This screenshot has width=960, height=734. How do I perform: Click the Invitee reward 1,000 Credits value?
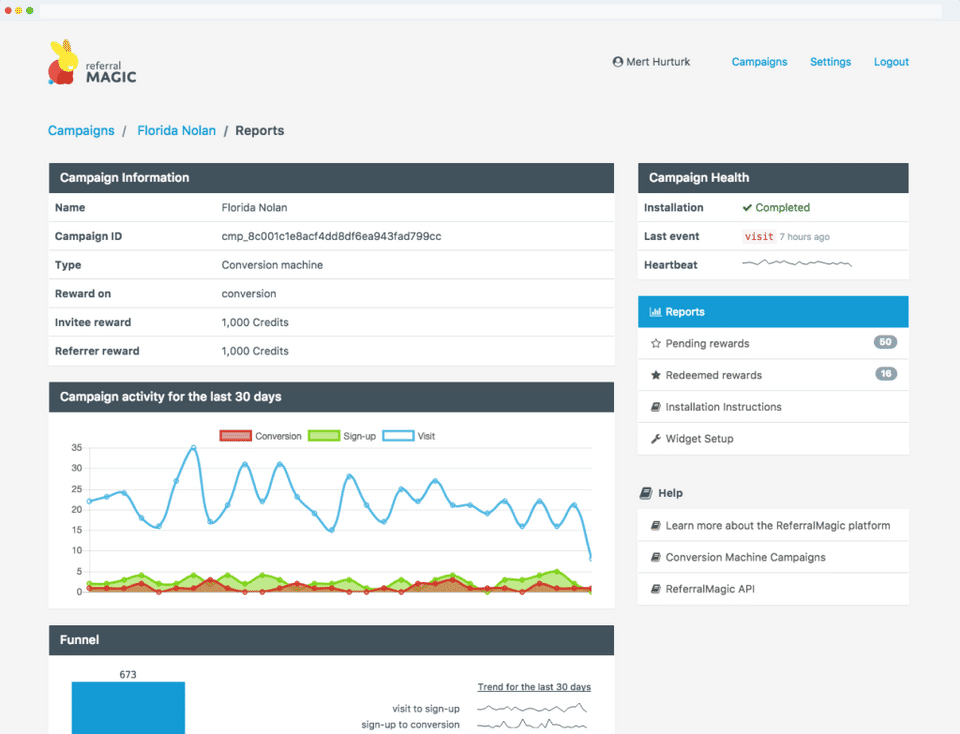[x=255, y=322]
